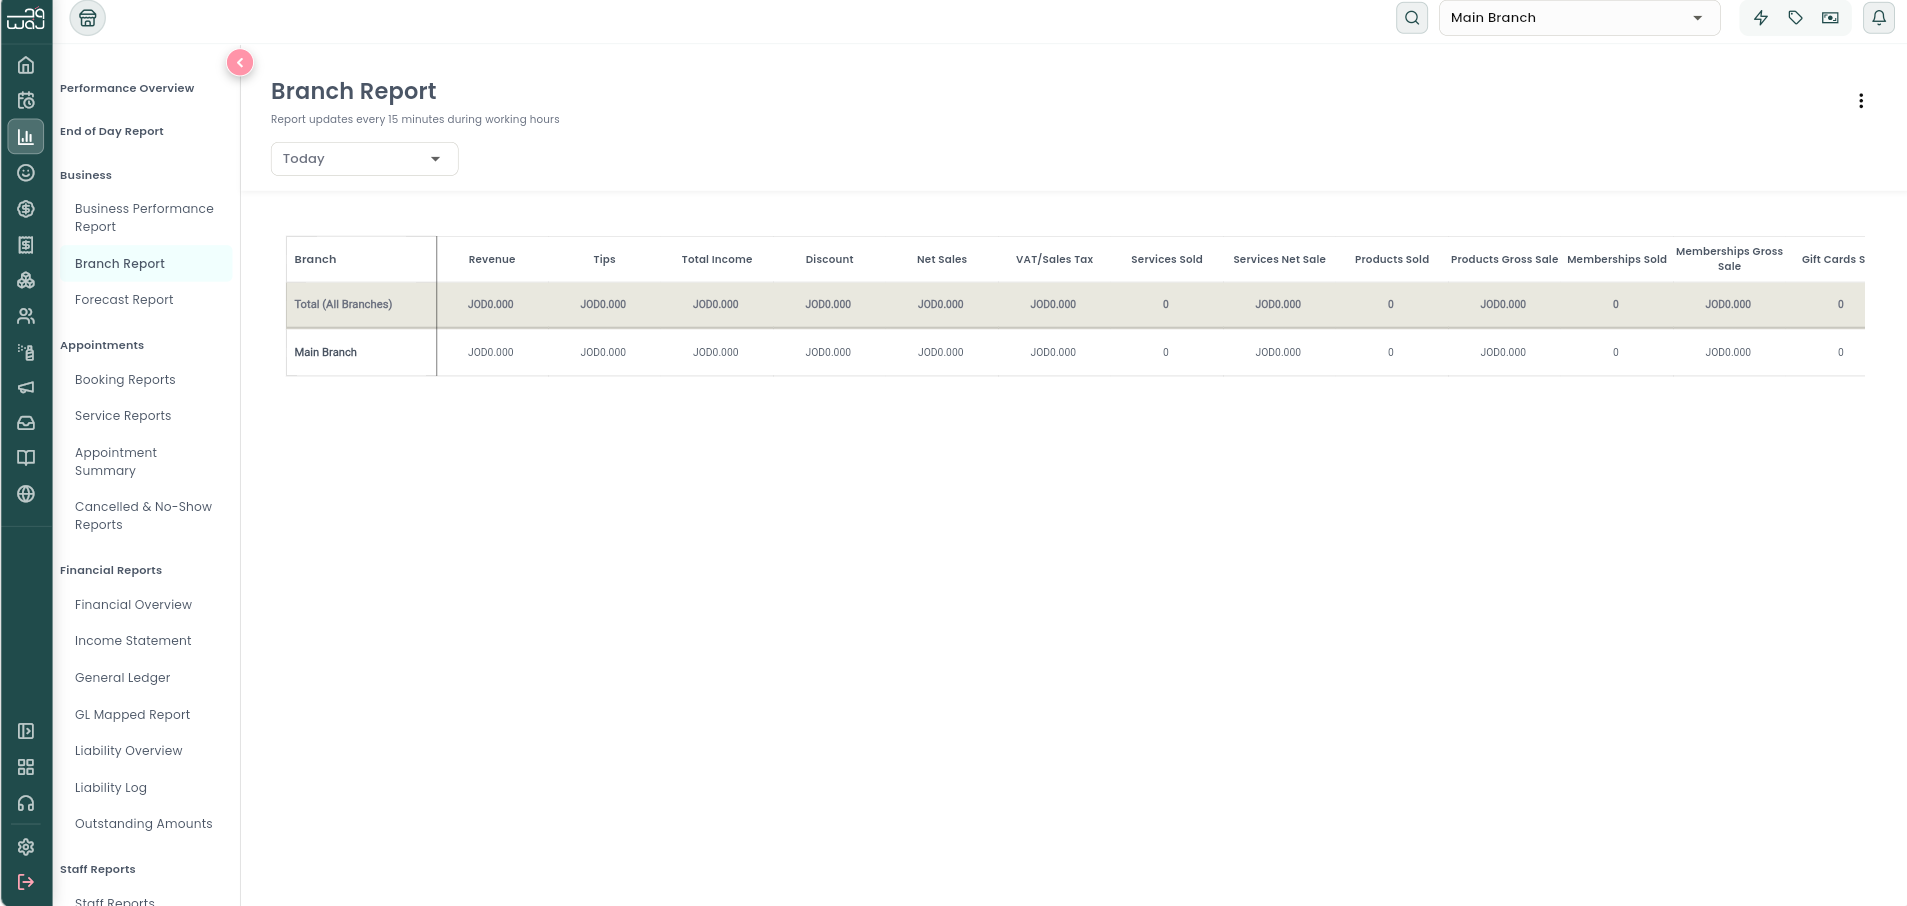This screenshot has width=1907, height=906.
Task: Open the headset support icon
Action: coord(26,803)
